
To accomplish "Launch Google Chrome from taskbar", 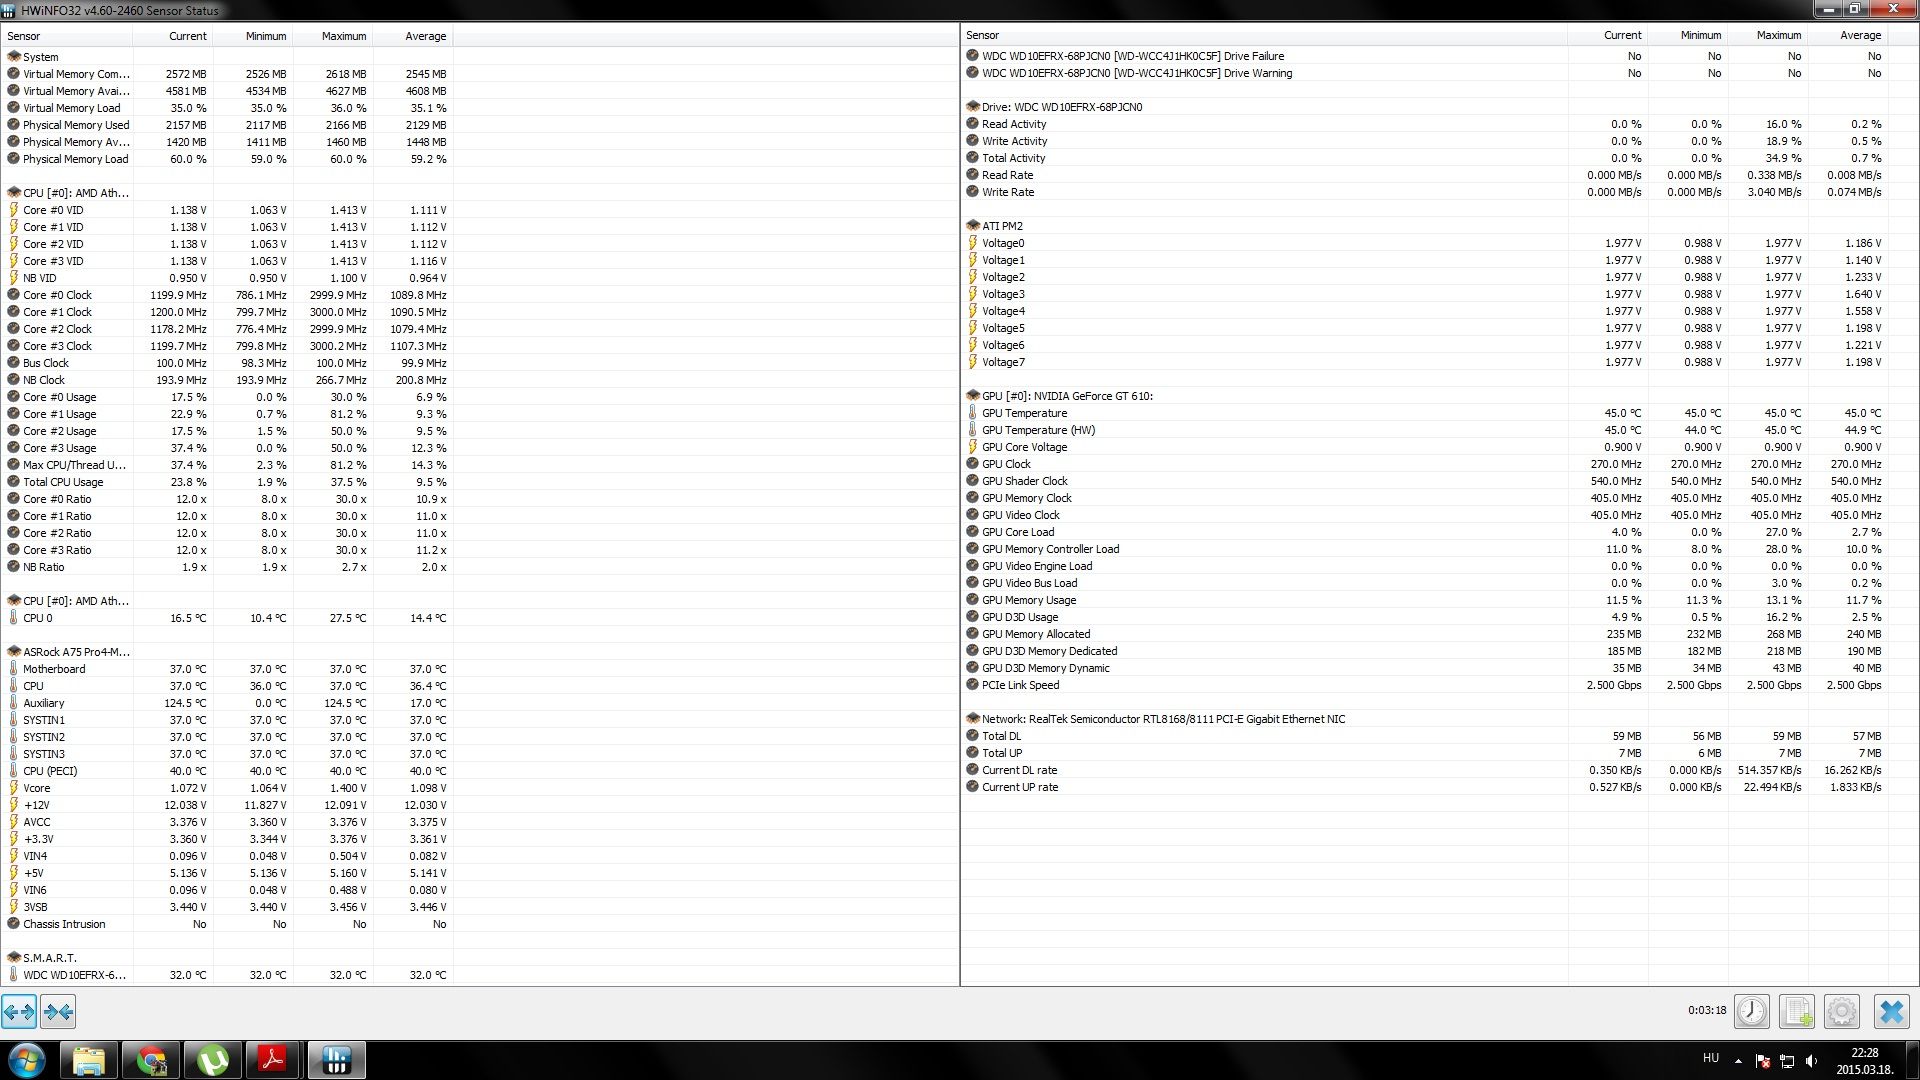I will click(151, 1060).
